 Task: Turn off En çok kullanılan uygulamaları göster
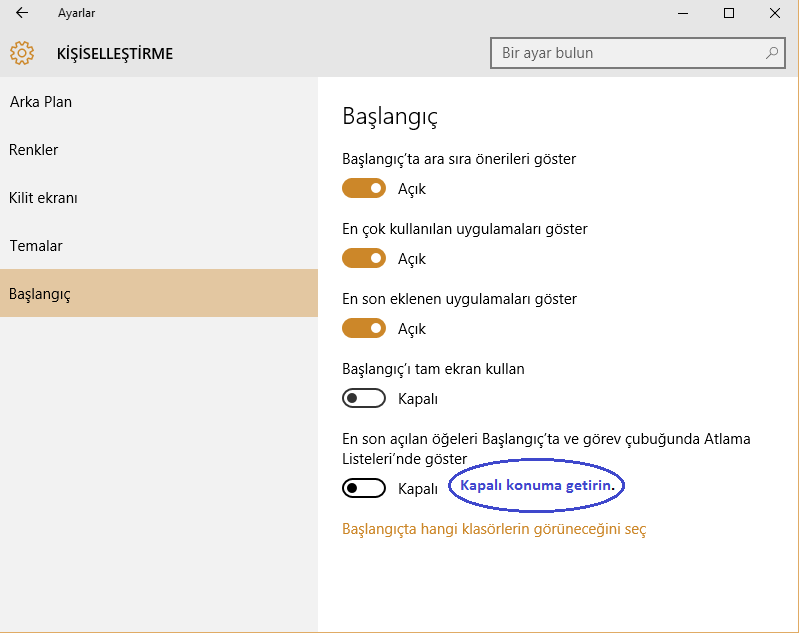pyautogui.click(x=364, y=258)
